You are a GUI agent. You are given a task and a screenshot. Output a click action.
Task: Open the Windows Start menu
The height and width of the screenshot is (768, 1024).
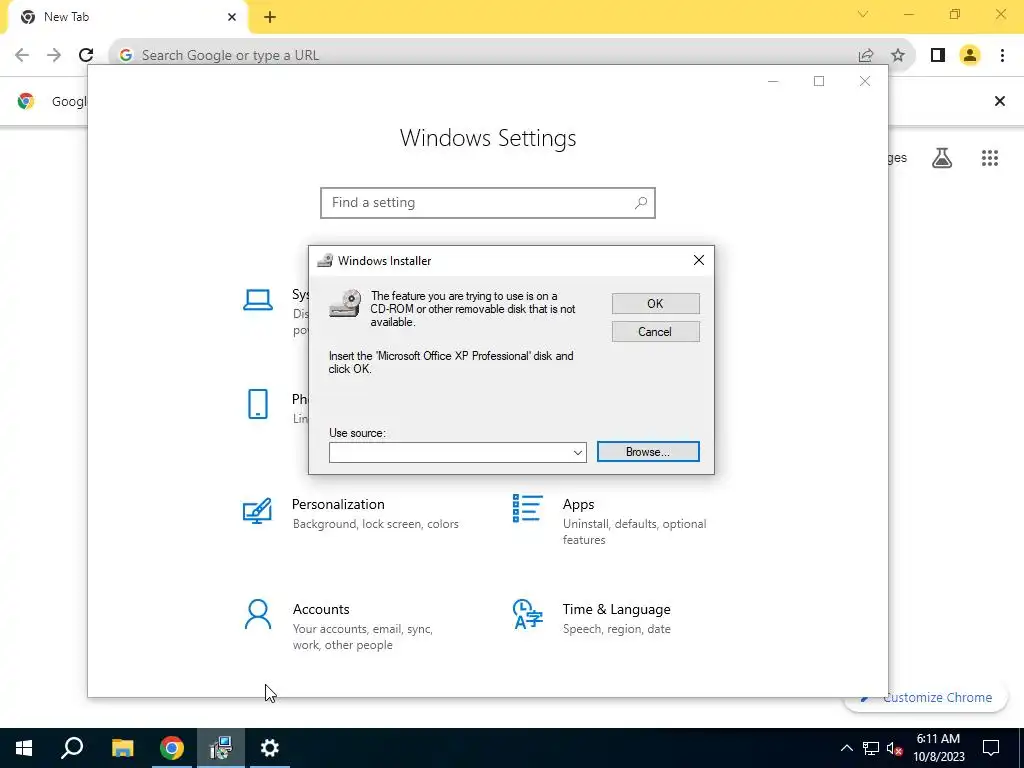click(x=24, y=748)
